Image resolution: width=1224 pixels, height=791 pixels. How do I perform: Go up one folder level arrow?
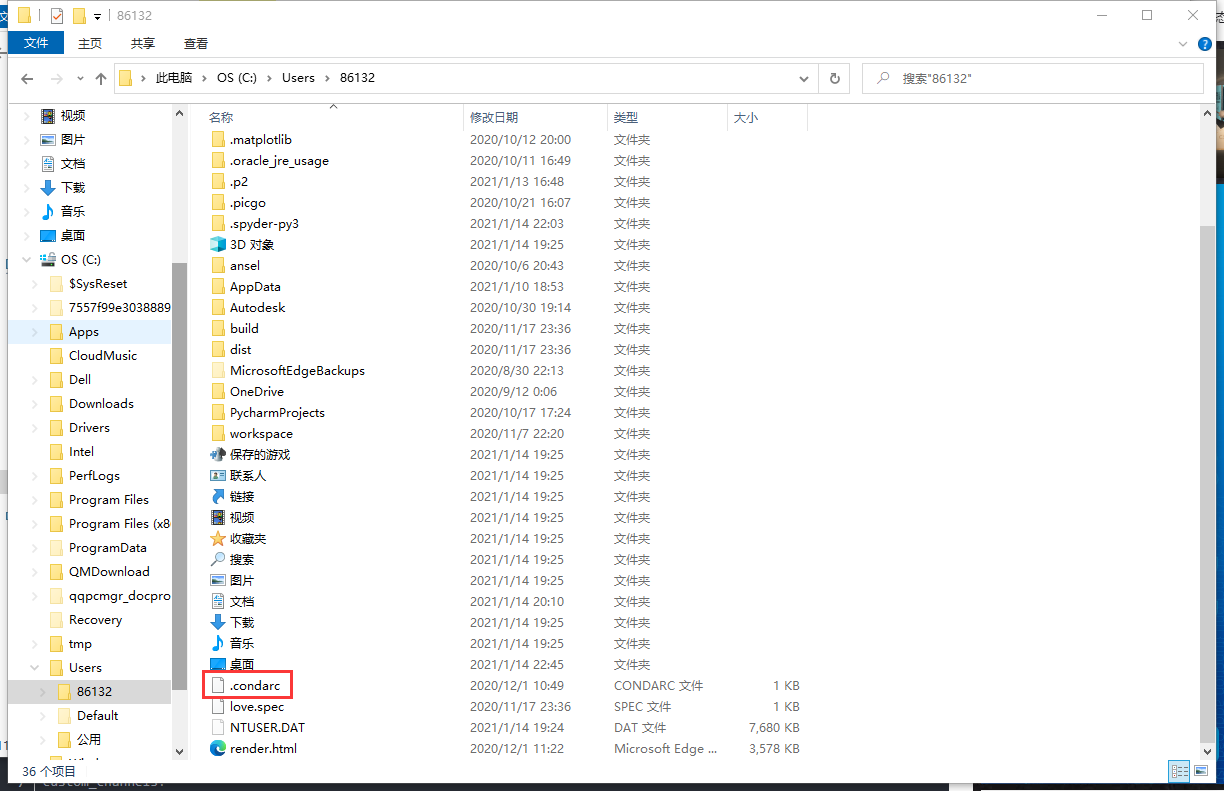[x=100, y=78]
